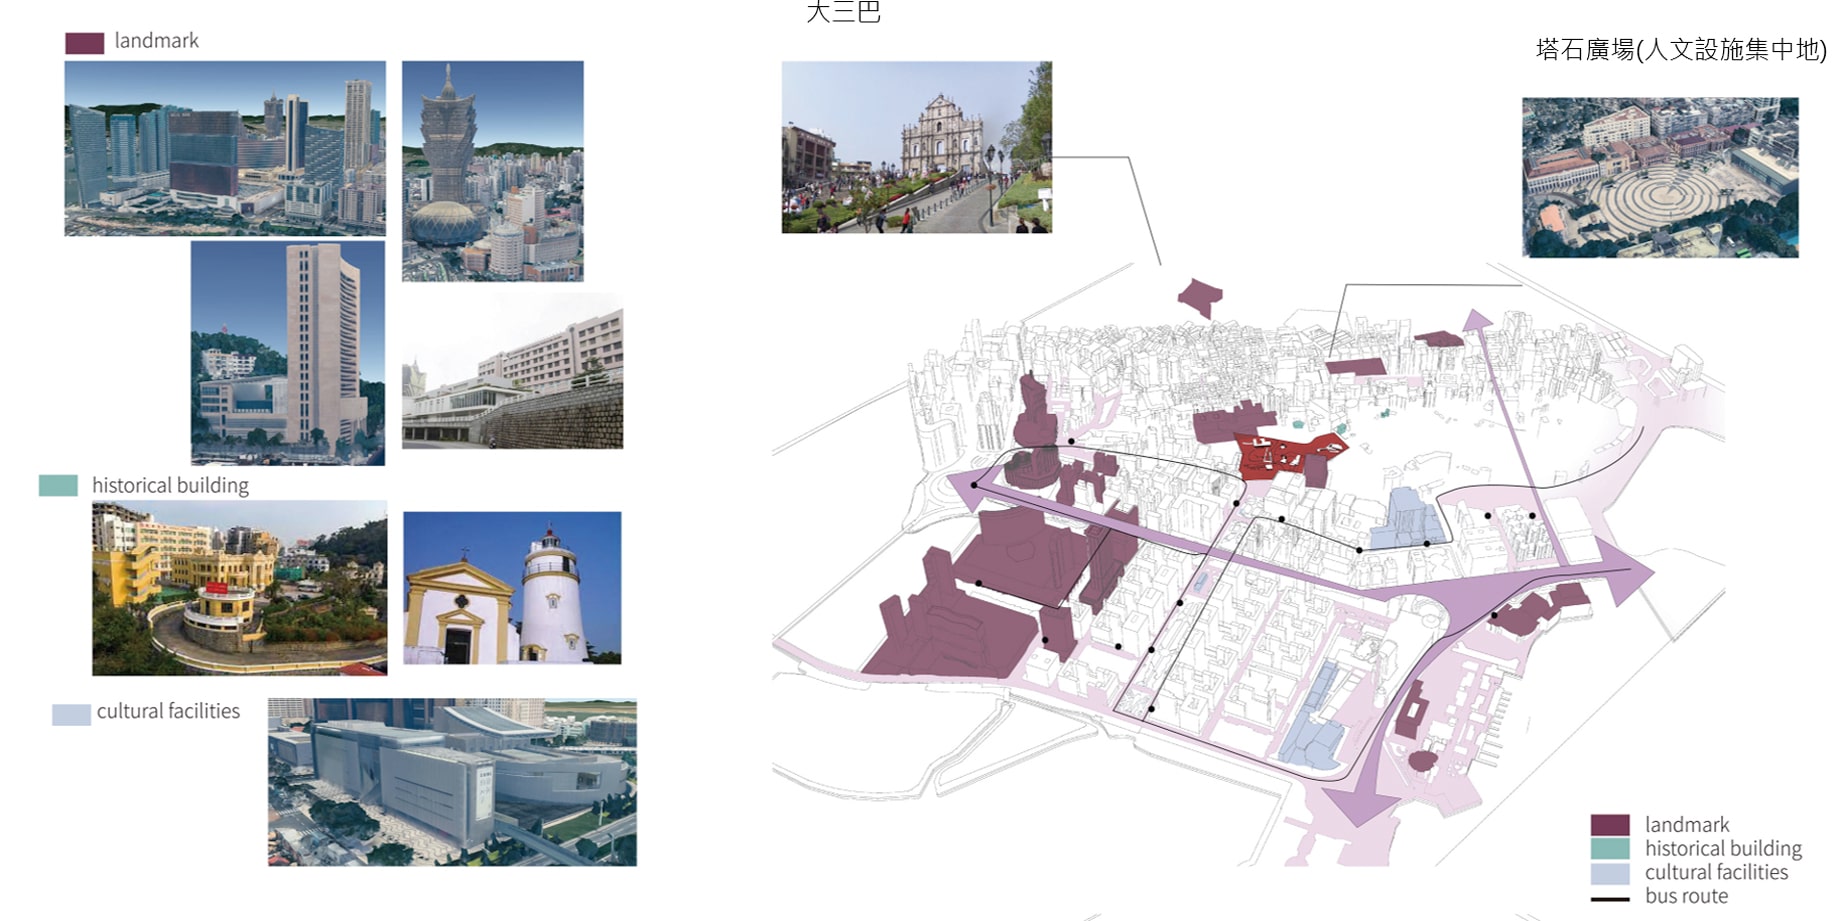The height and width of the screenshot is (921, 1841).
Task: Open the Ruins of St. Paul's photo
Action: click(917, 147)
